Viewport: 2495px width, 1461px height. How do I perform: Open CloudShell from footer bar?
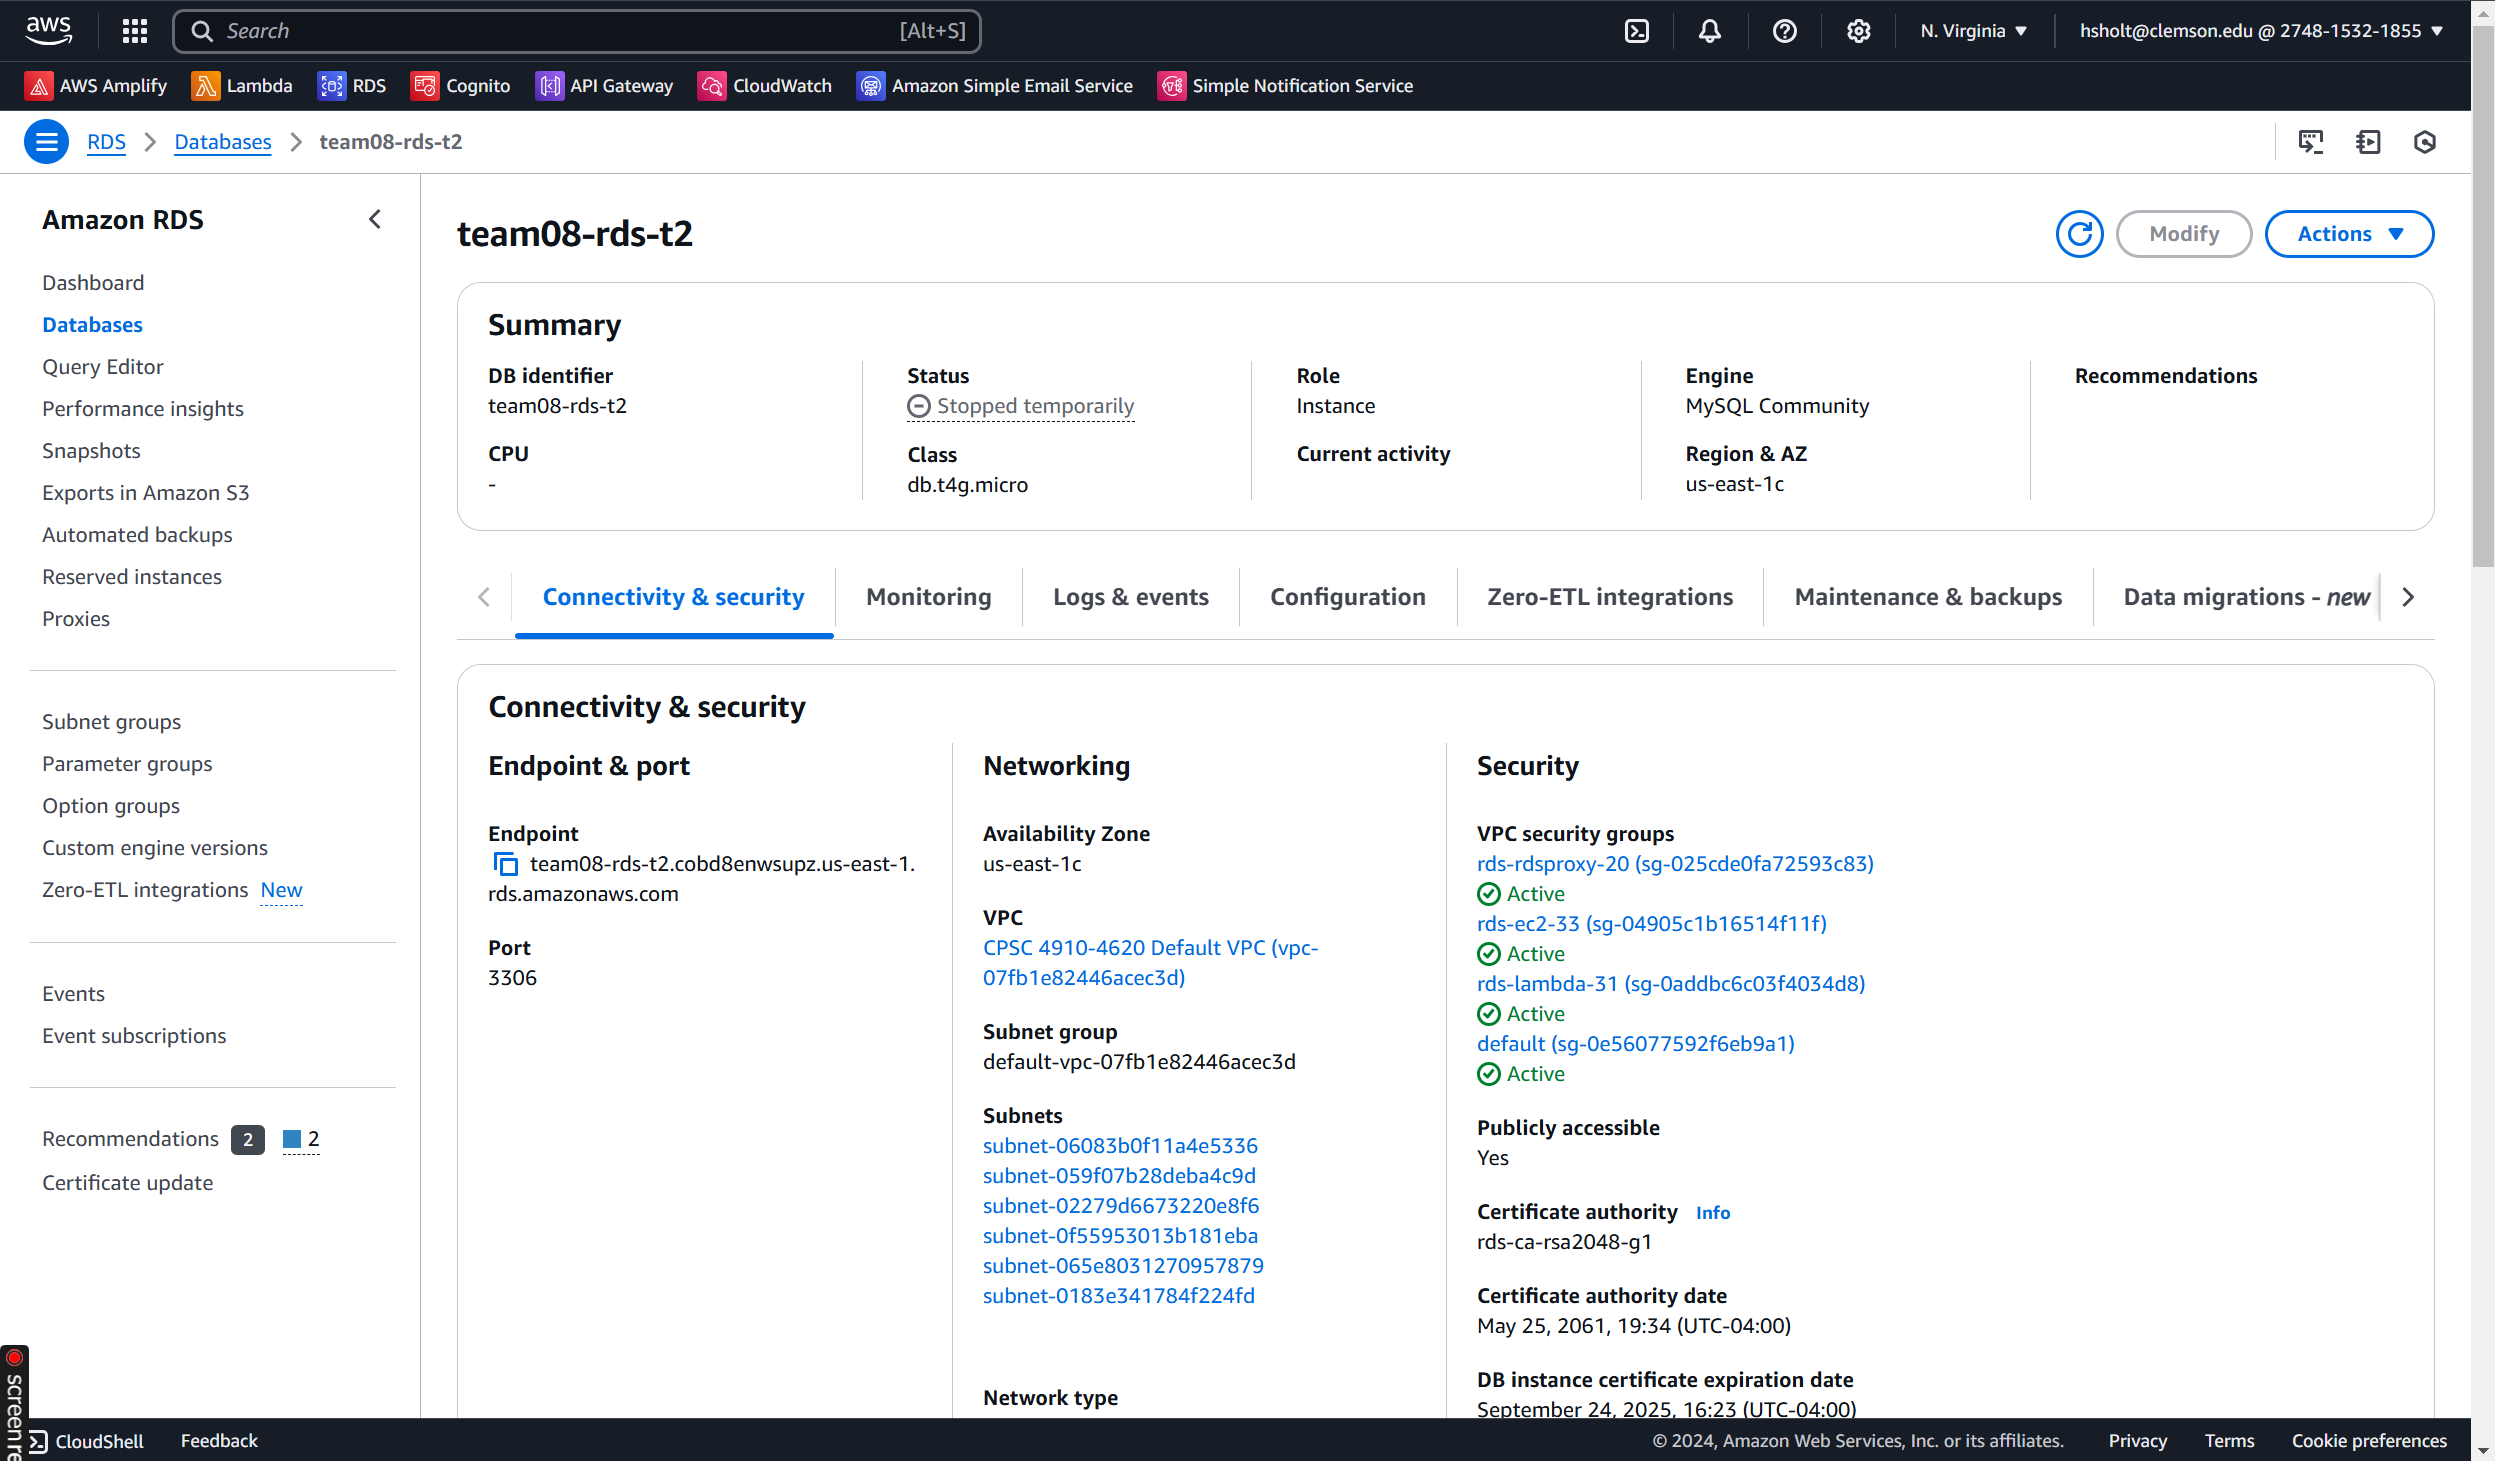point(87,1441)
